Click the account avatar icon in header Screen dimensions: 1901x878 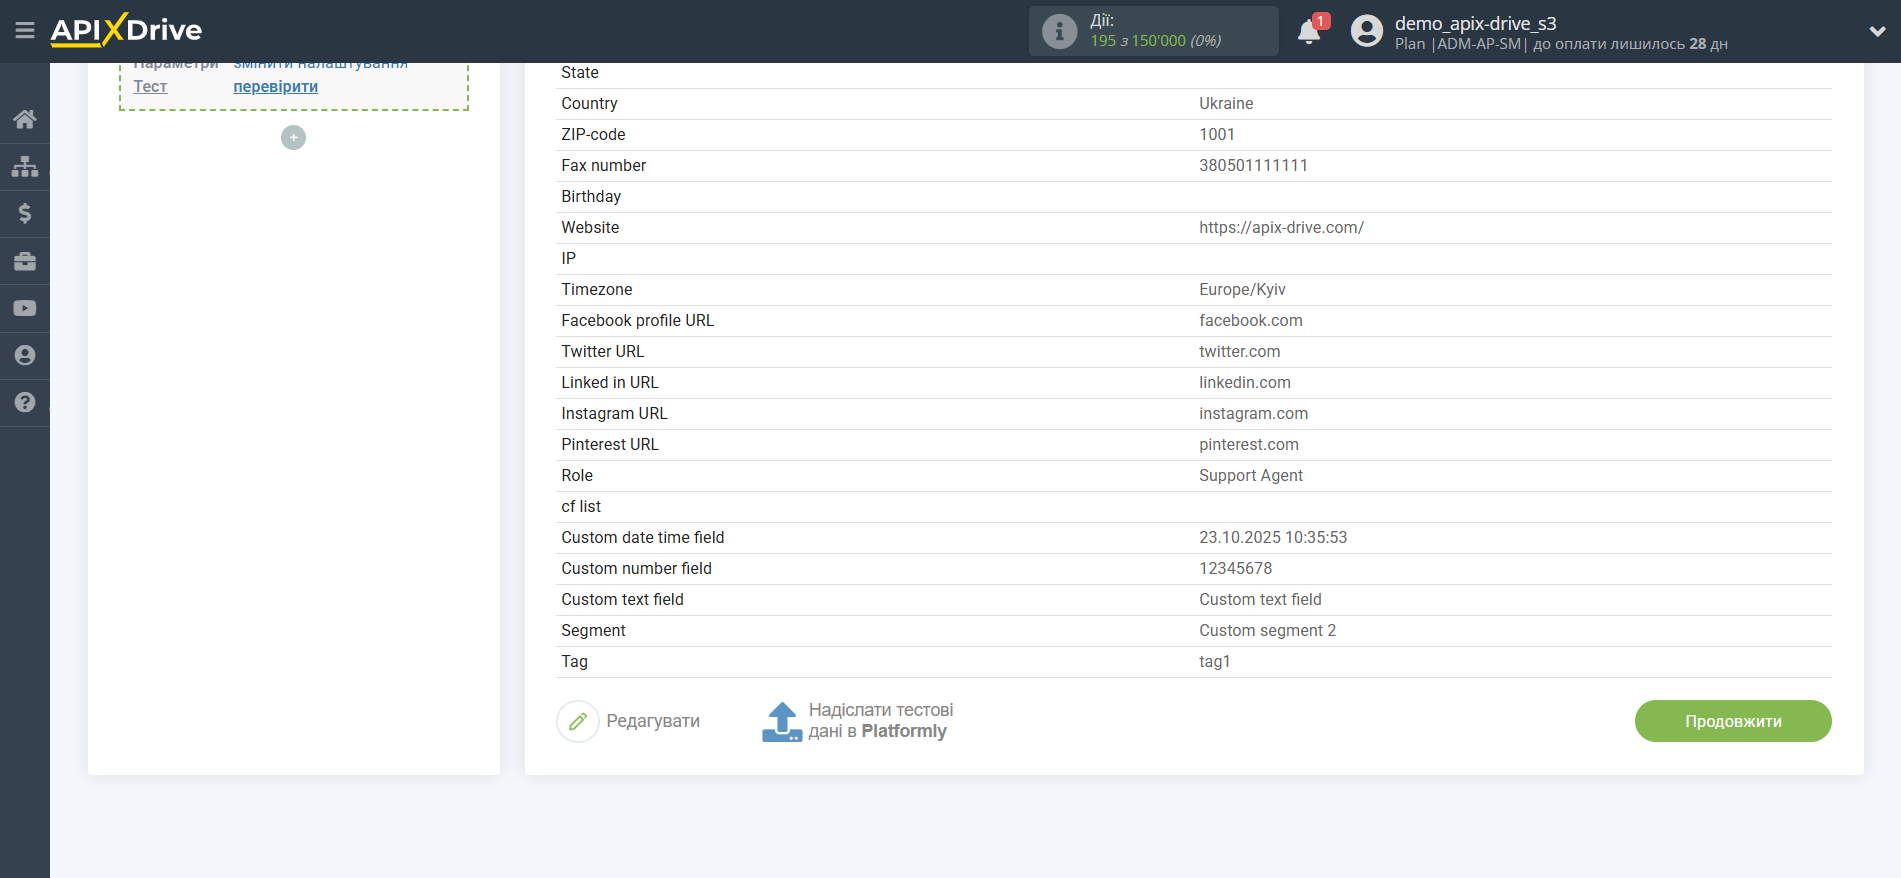[1366, 31]
